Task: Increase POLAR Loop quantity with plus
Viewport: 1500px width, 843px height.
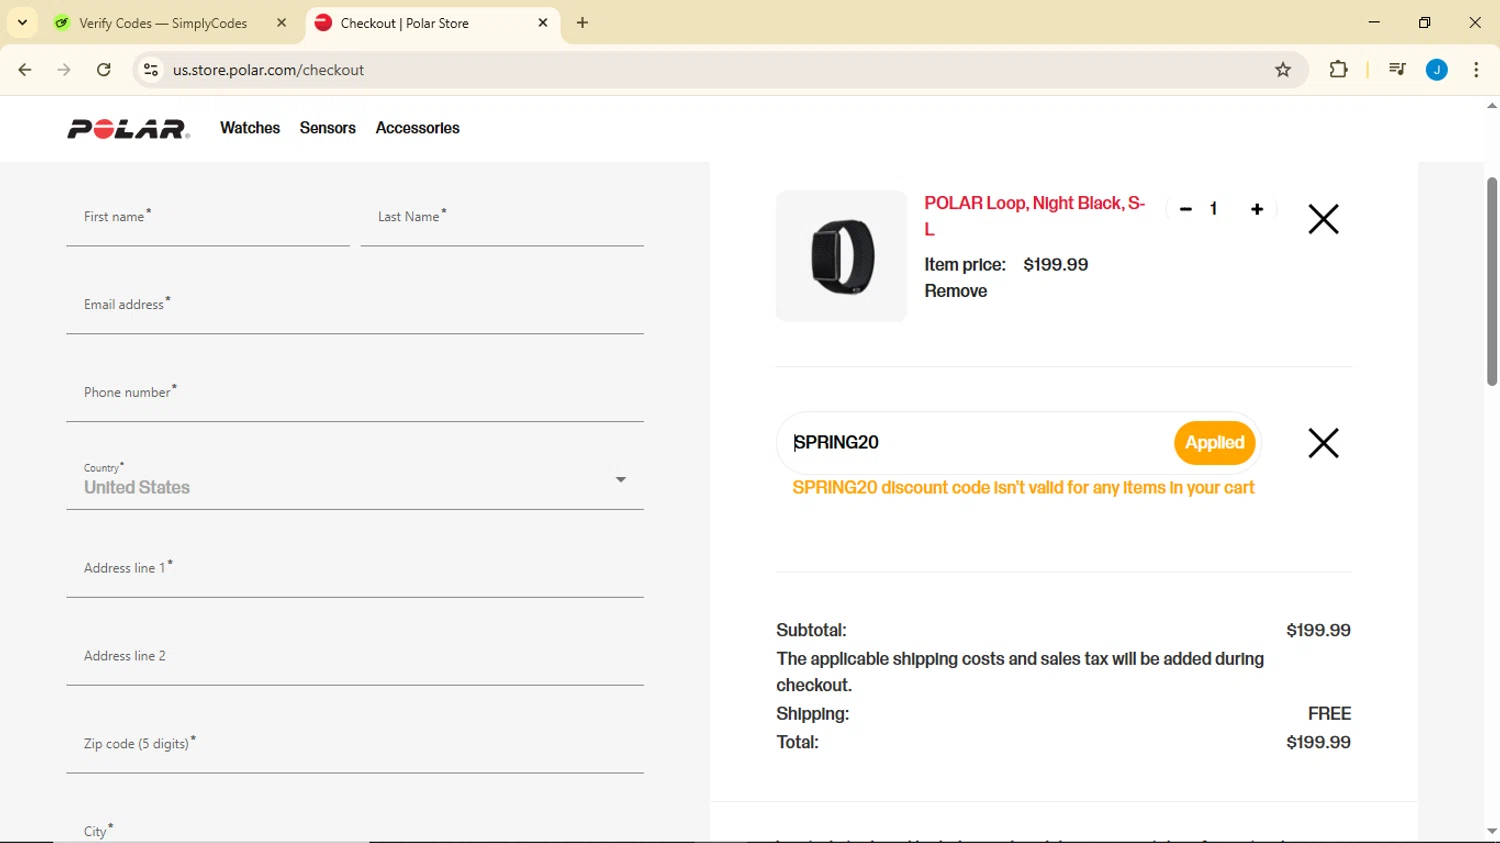Action: 1257,209
